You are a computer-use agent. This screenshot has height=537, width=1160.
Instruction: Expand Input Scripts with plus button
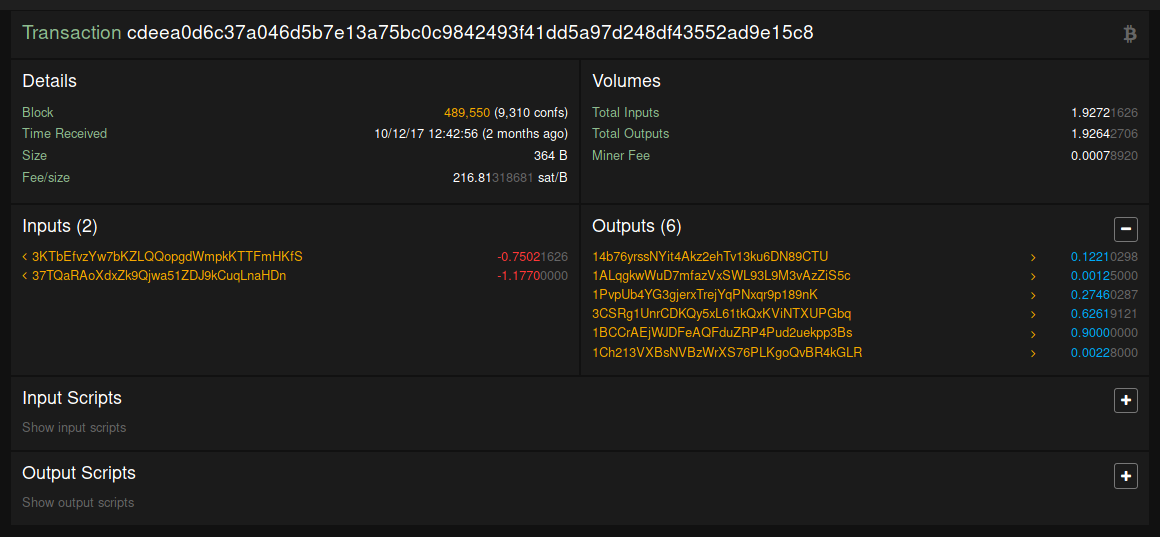1126,400
